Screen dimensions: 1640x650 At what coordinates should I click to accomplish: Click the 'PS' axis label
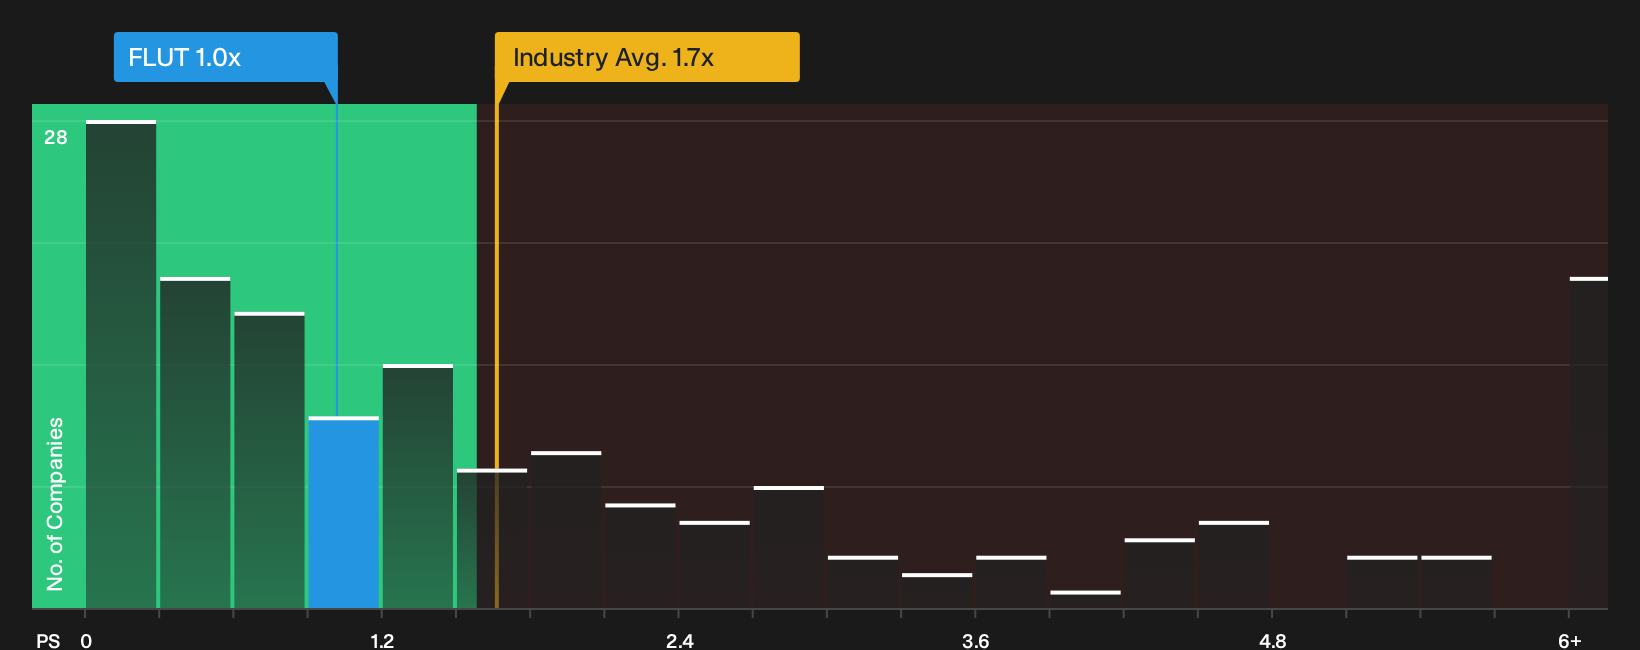[x=48, y=640]
